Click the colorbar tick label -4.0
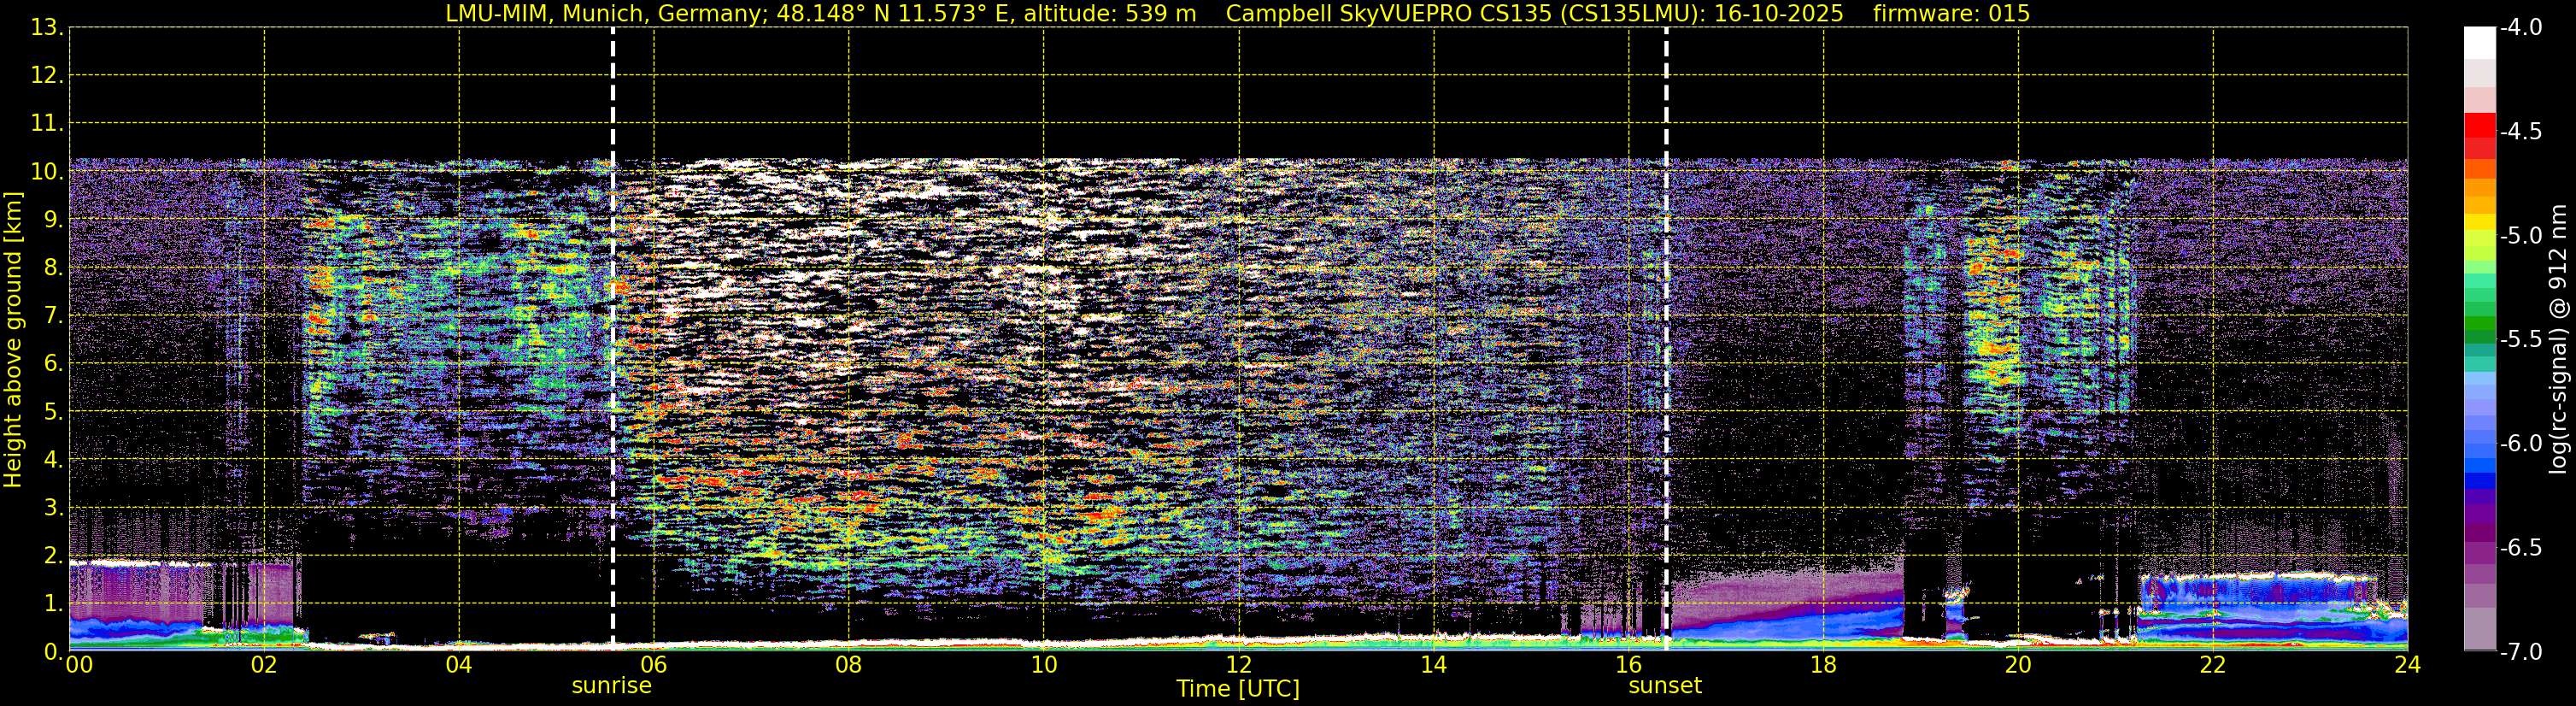2576x706 pixels. pos(2521,28)
